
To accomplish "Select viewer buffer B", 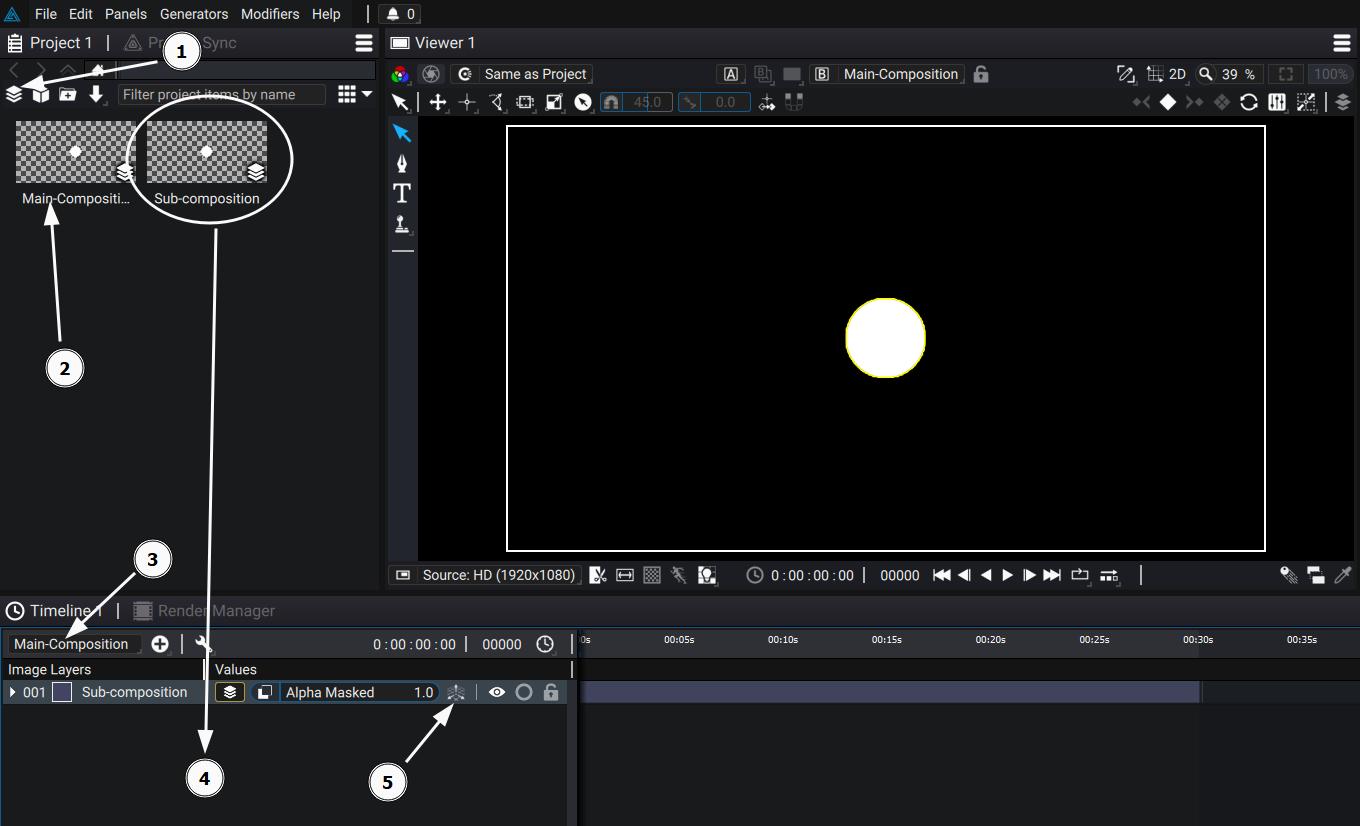I will tap(822, 74).
